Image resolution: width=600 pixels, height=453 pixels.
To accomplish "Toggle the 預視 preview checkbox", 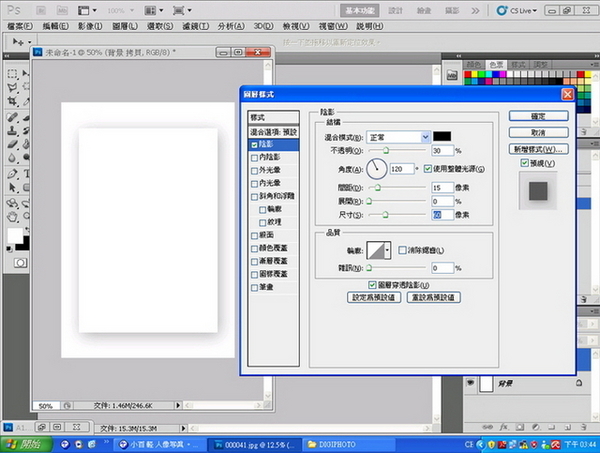I will pos(525,163).
